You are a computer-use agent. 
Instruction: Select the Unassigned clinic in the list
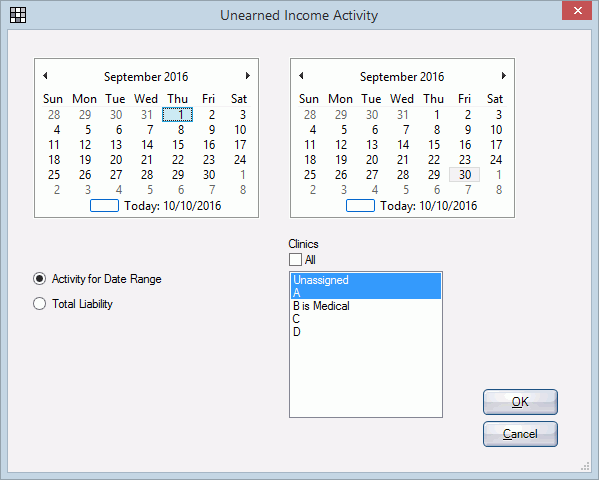[366, 280]
